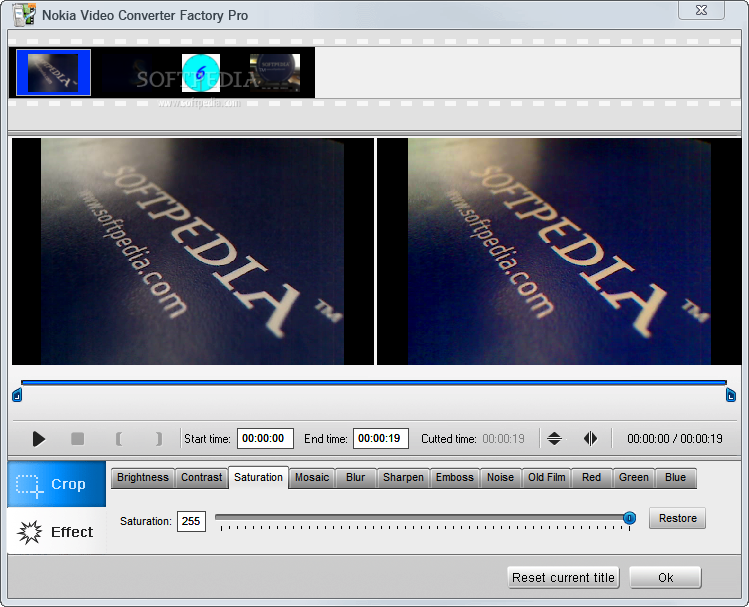Select the cyan number 6 thumbnail

point(201,73)
